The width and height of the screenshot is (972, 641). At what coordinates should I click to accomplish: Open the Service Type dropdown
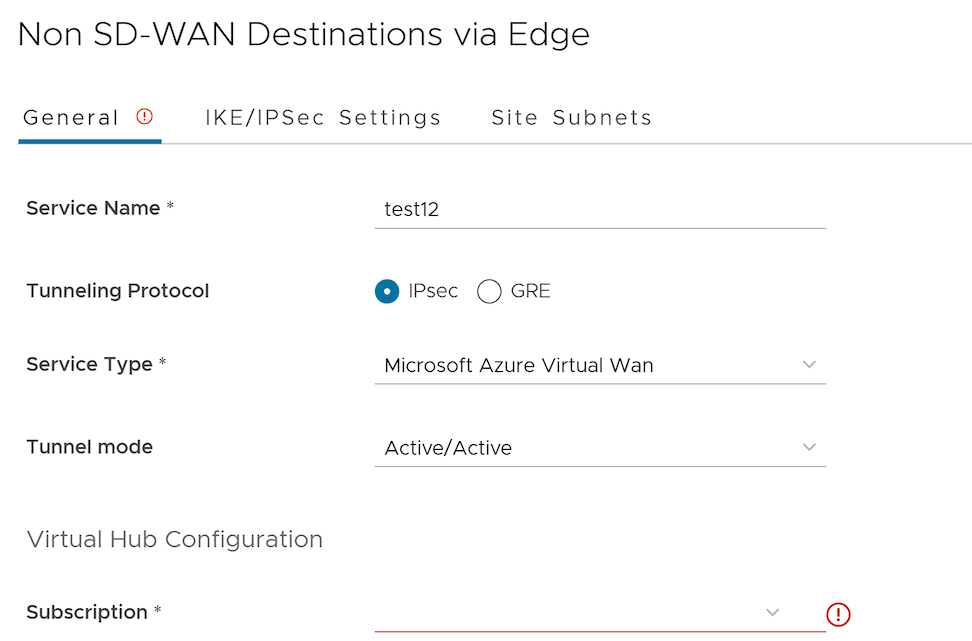[600, 365]
